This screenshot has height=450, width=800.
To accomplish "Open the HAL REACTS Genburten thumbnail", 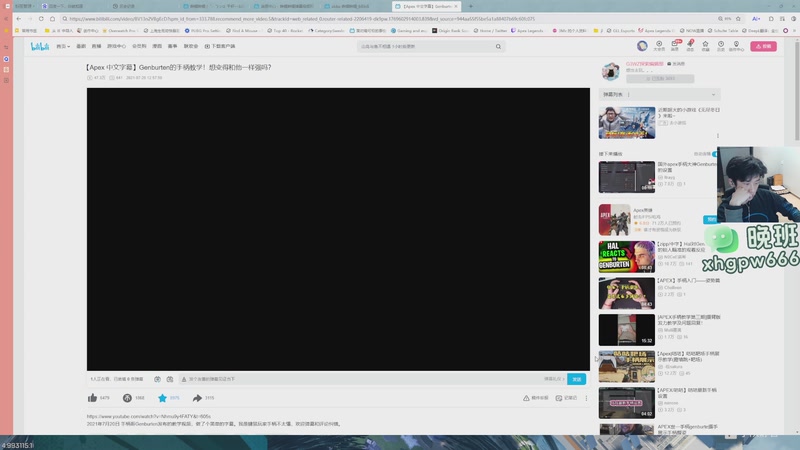I will [x=627, y=257].
